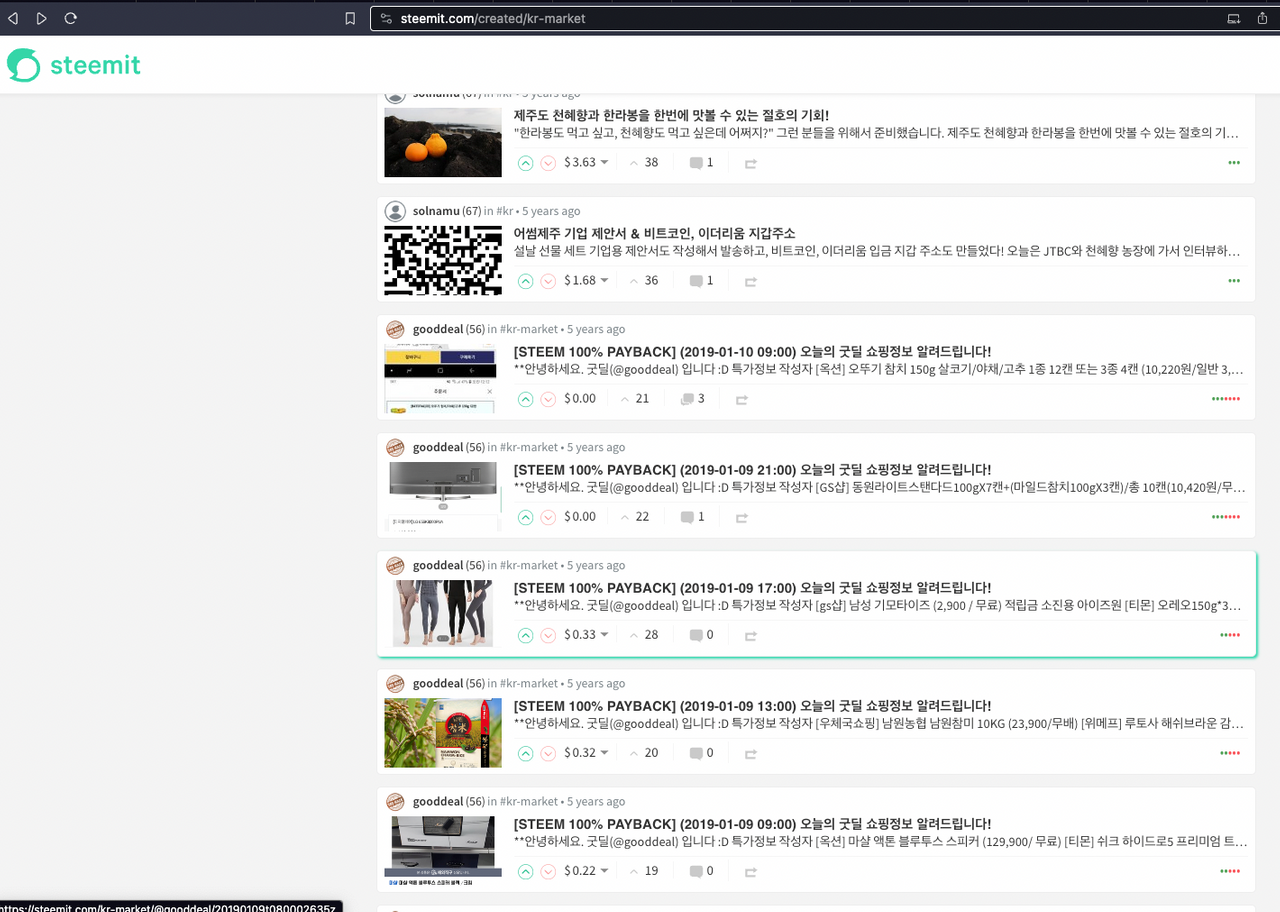The width and height of the screenshot is (1280, 912).
Task: Open the rice bag thumbnail image
Action: pos(443,732)
